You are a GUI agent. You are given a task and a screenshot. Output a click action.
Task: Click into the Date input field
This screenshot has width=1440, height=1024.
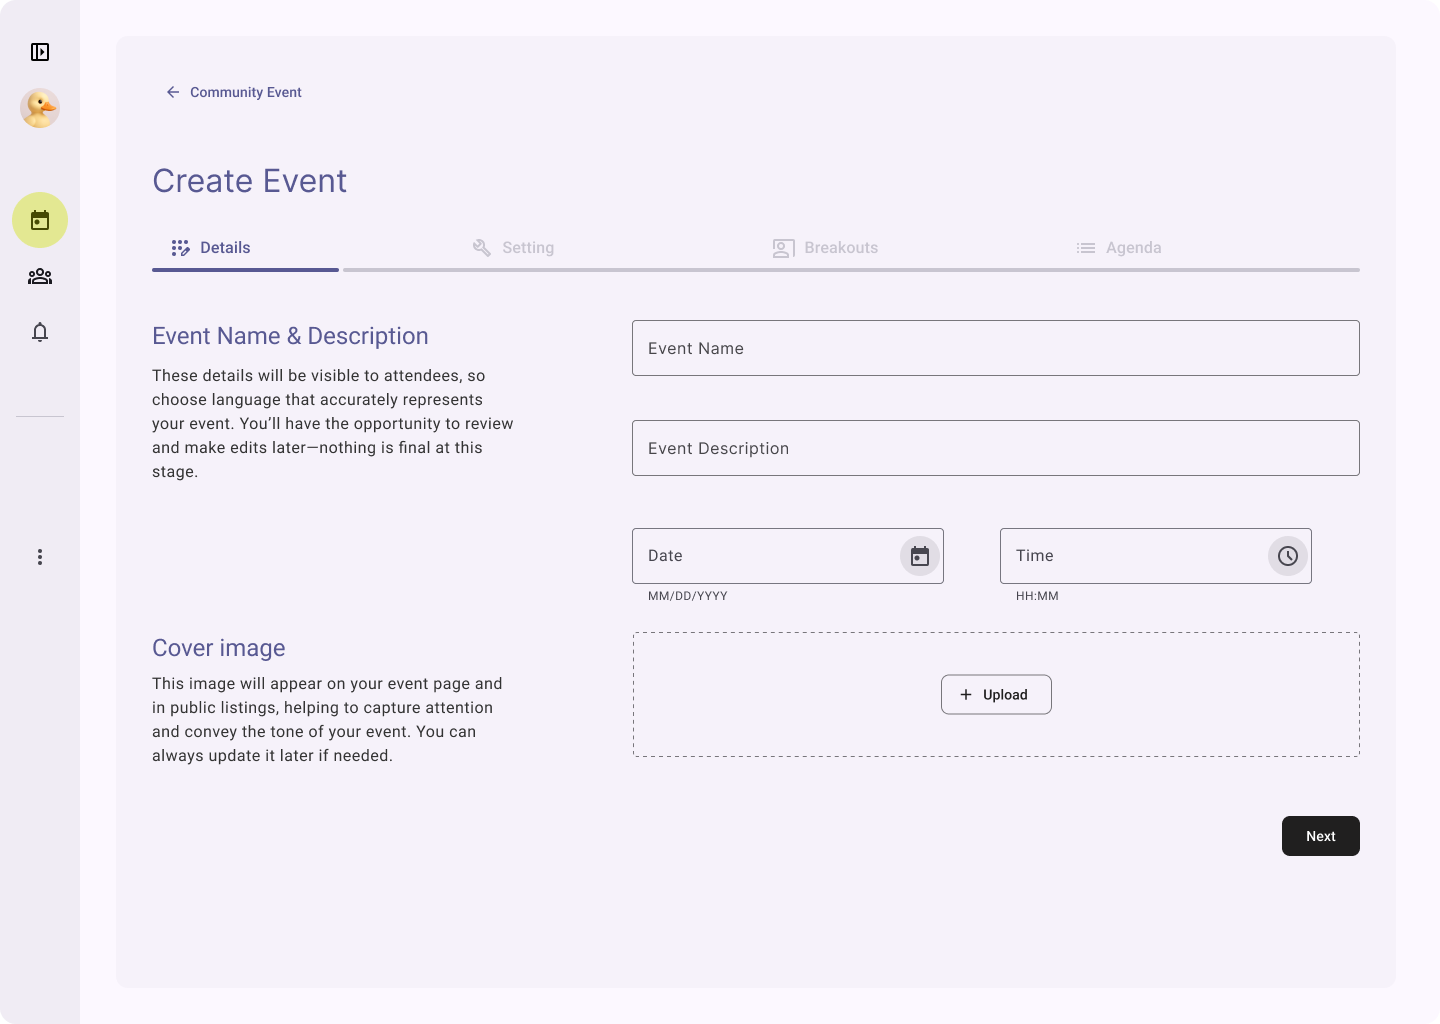[x=760, y=556]
